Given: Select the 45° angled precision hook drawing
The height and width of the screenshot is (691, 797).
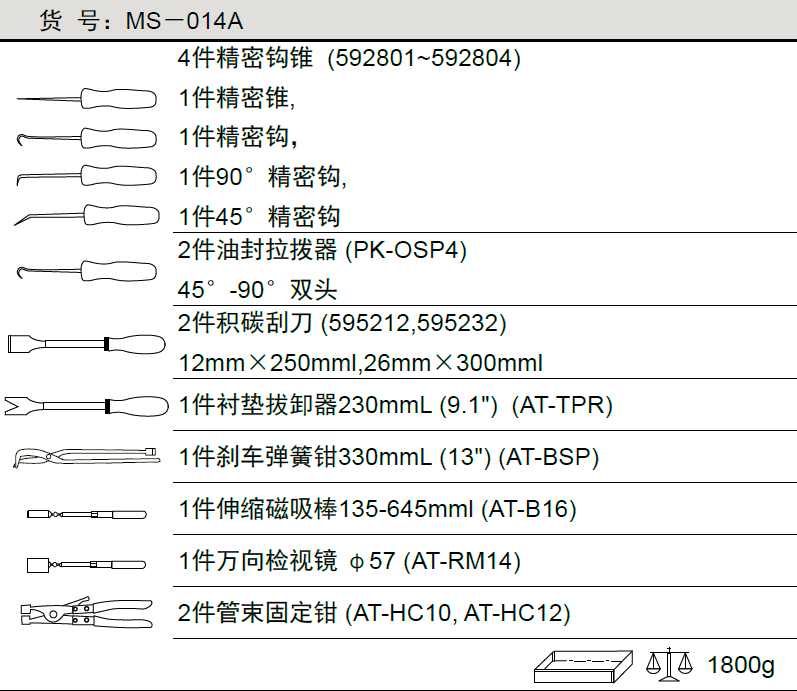Looking at the screenshot, I should click(87, 215).
